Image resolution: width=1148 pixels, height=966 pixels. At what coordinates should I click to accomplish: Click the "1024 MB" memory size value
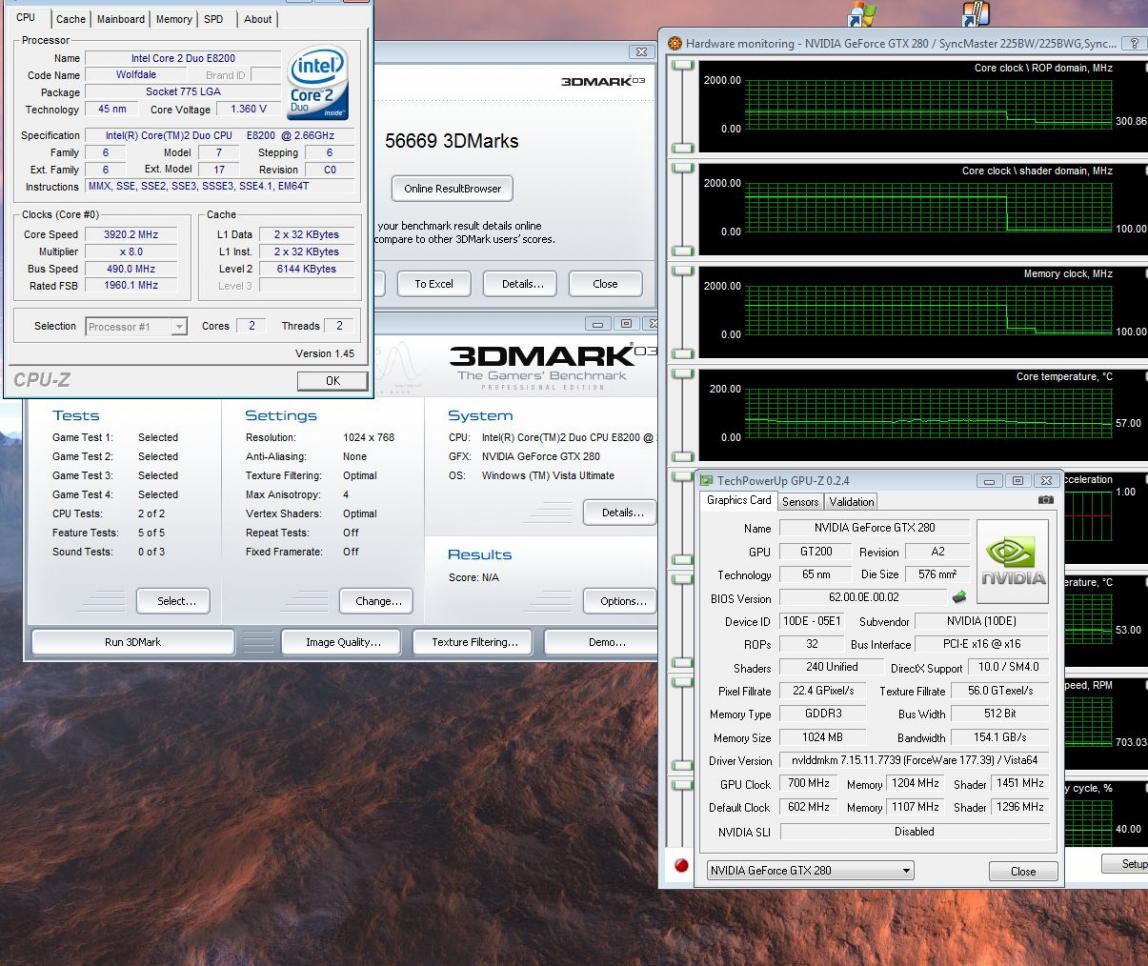coord(823,737)
